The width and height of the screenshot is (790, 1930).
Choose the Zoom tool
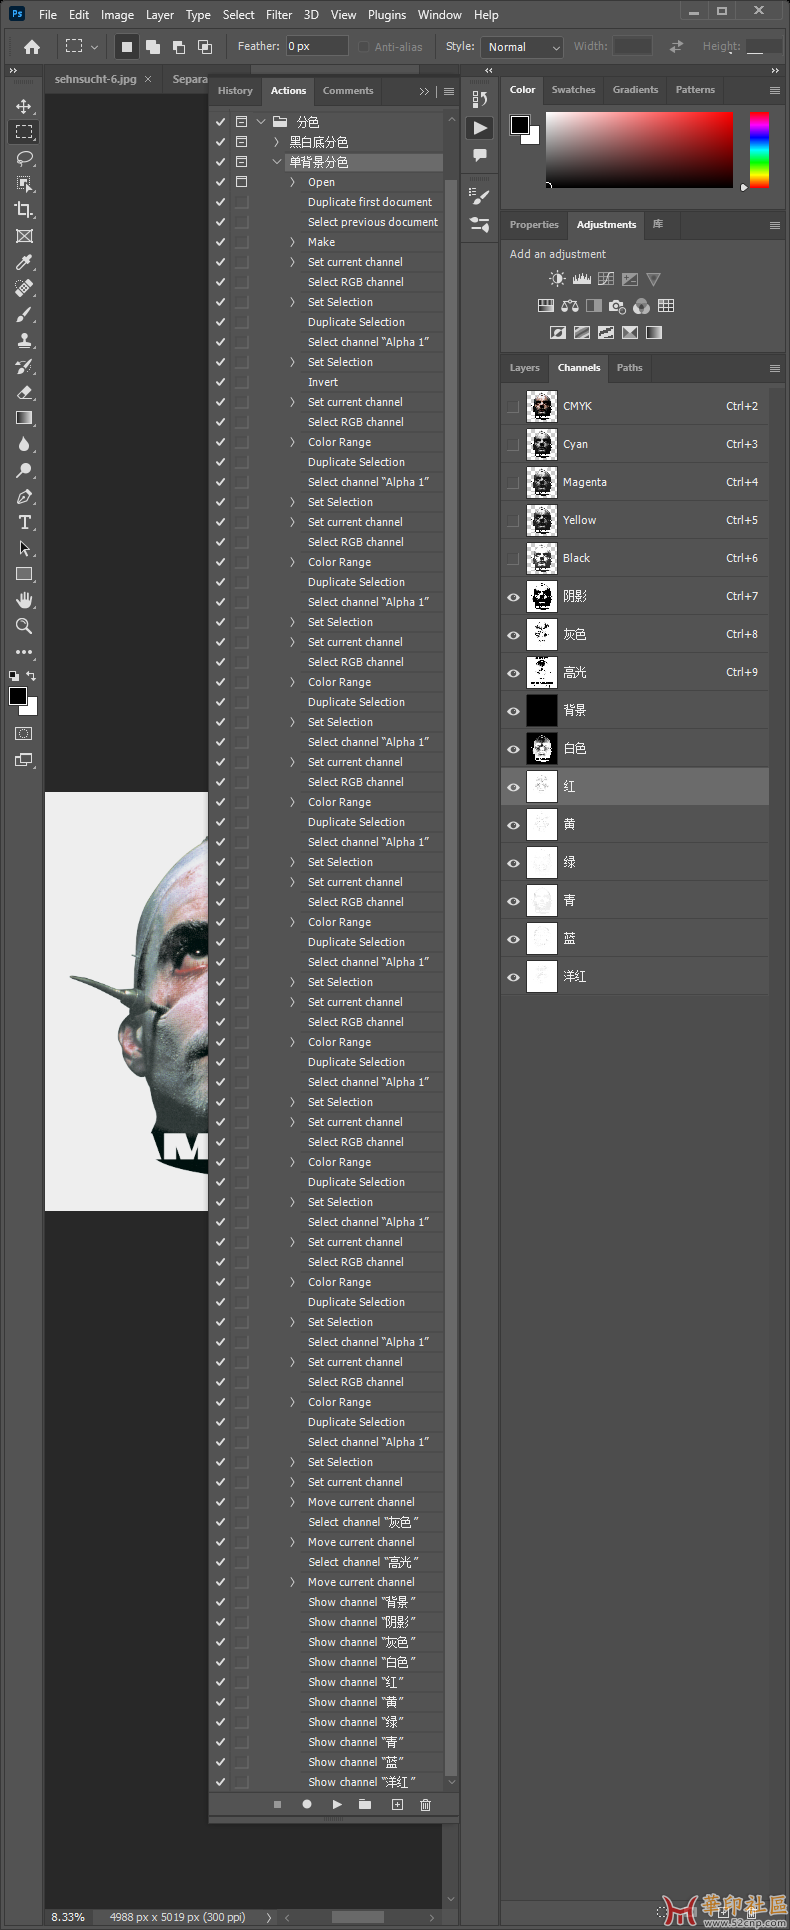pyautogui.click(x=24, y=626)
